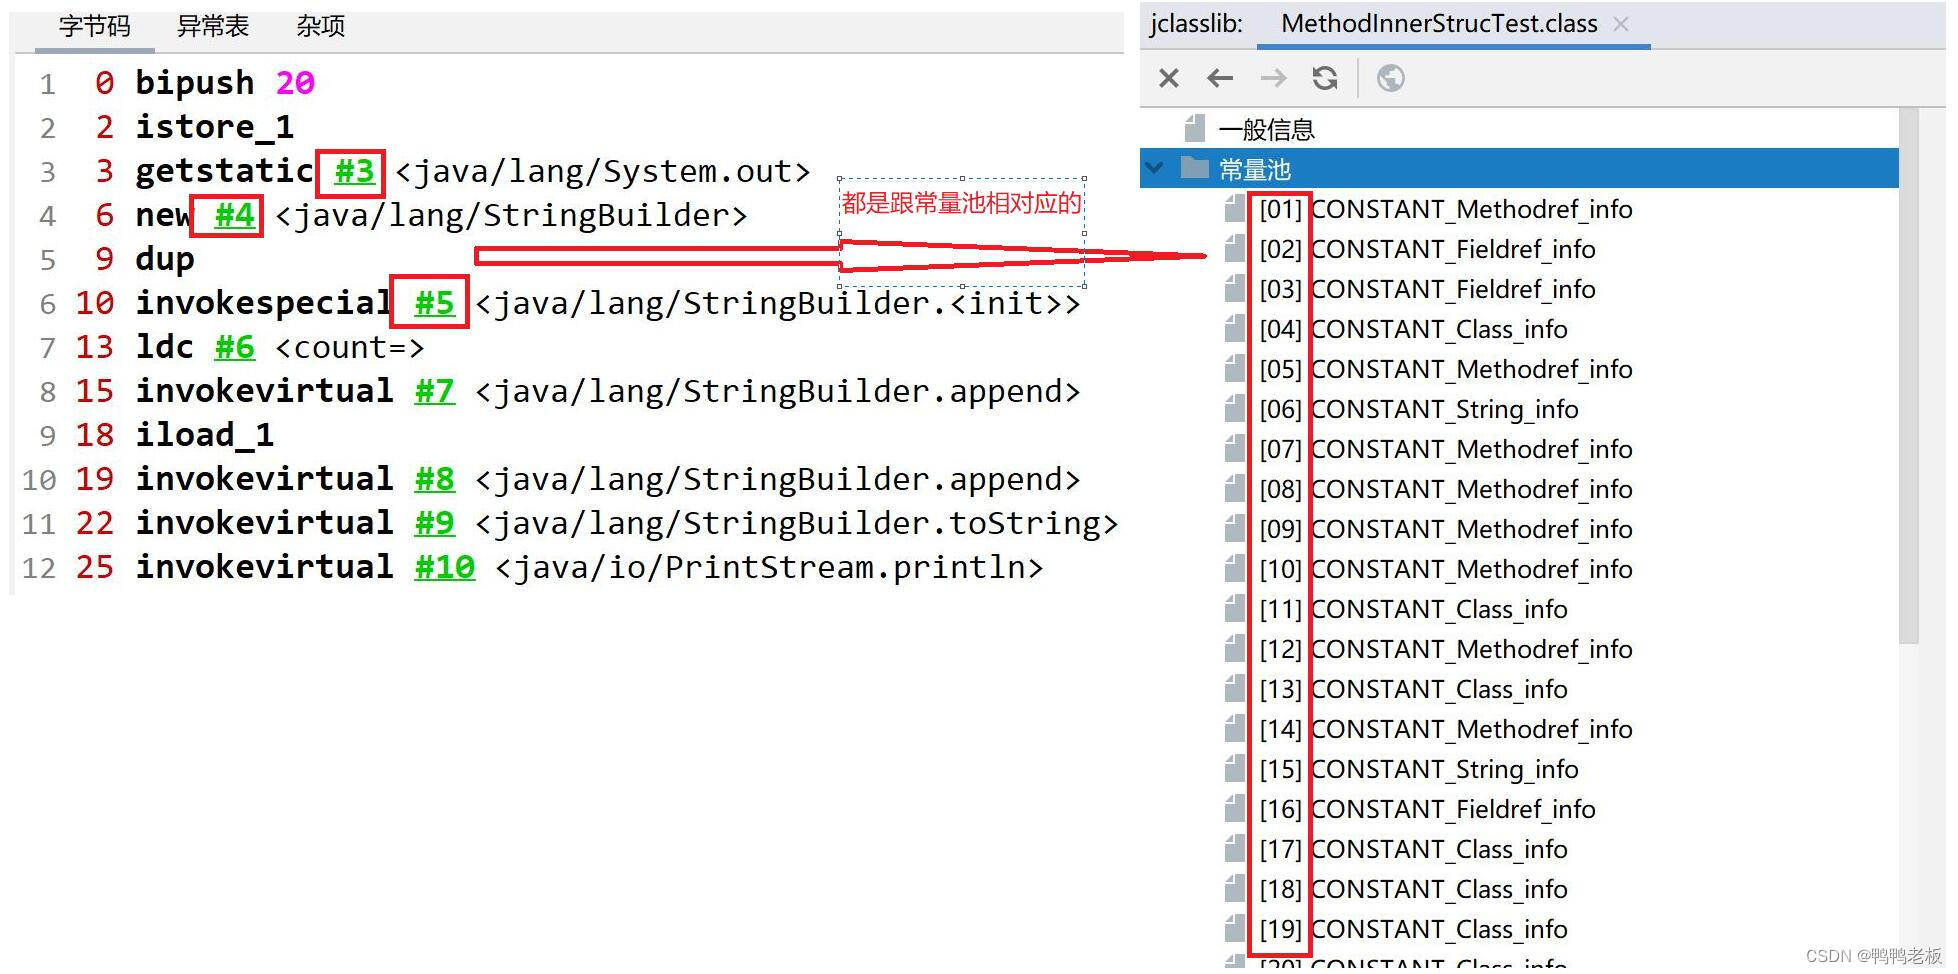Reload the class file with the refresh icon
Viewport: 1958px width, 974px height.
tap(1325, 78)
